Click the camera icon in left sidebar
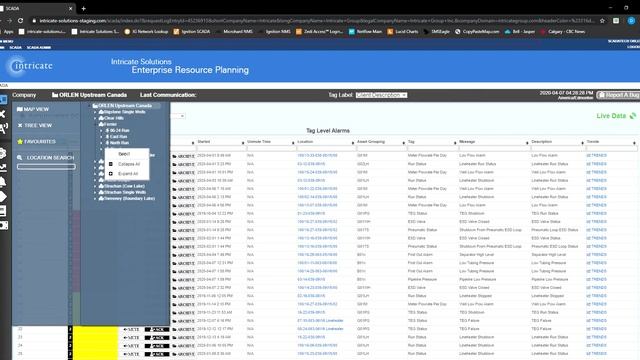Screen dimensions: 640x360 (4, 225)
